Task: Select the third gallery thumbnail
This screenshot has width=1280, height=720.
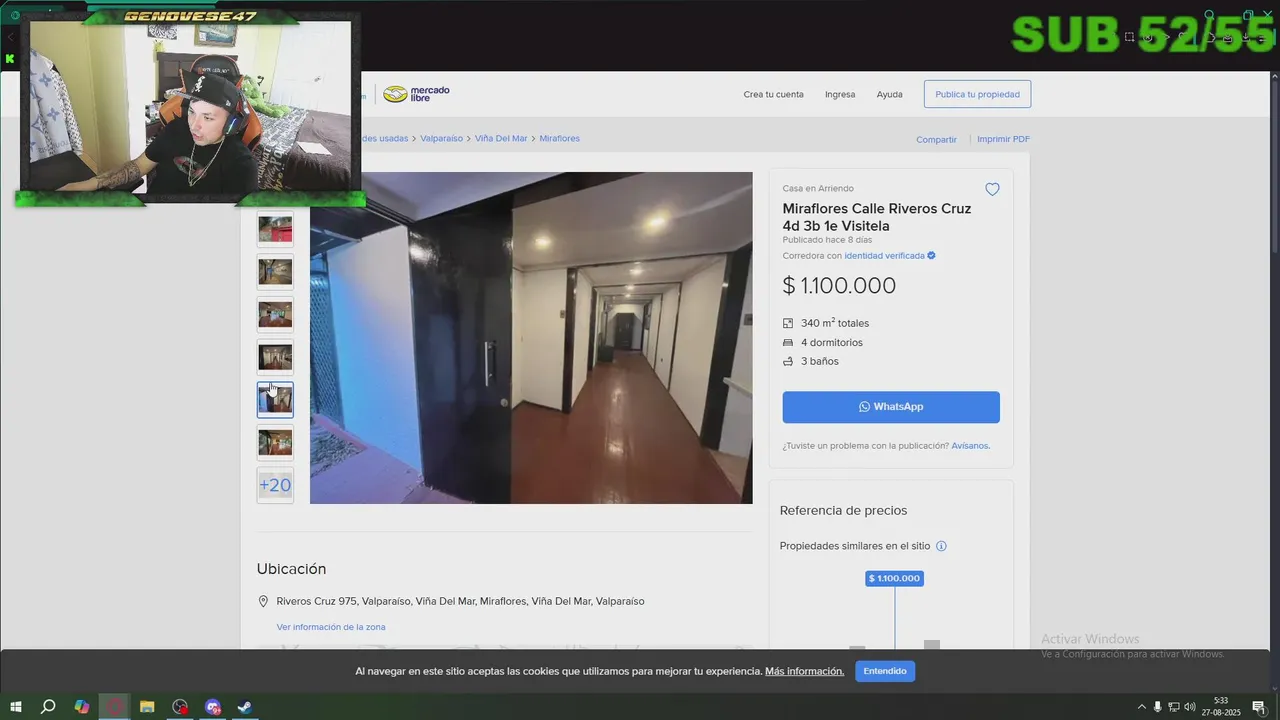Action: pyautogui.click(x=275, y=315)
